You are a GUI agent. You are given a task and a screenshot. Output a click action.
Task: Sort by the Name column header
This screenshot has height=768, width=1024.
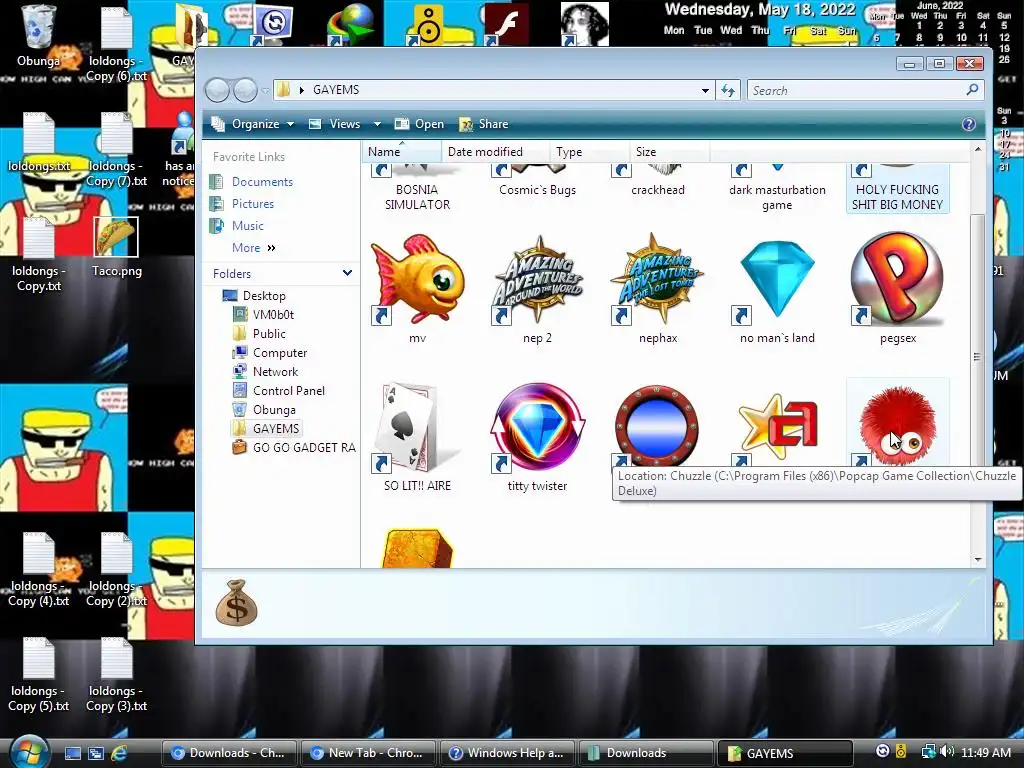(x=401, y=152)
